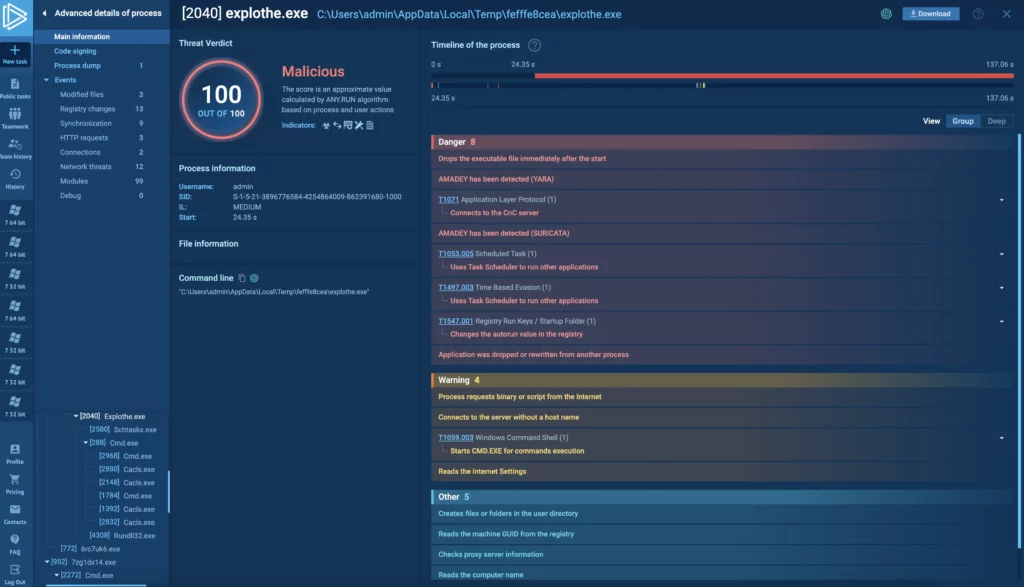Open Public tasks in the sidebar
This screenshot has height=587, width=1024.
coord(15,88)
